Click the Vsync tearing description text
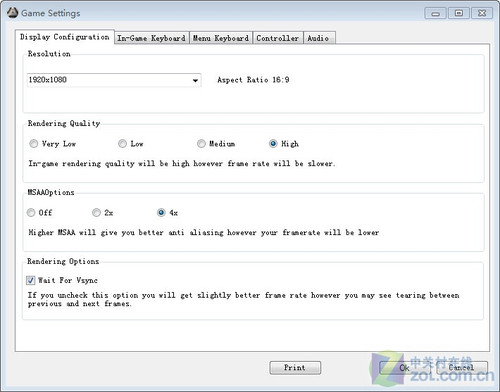 coord(243,299)
